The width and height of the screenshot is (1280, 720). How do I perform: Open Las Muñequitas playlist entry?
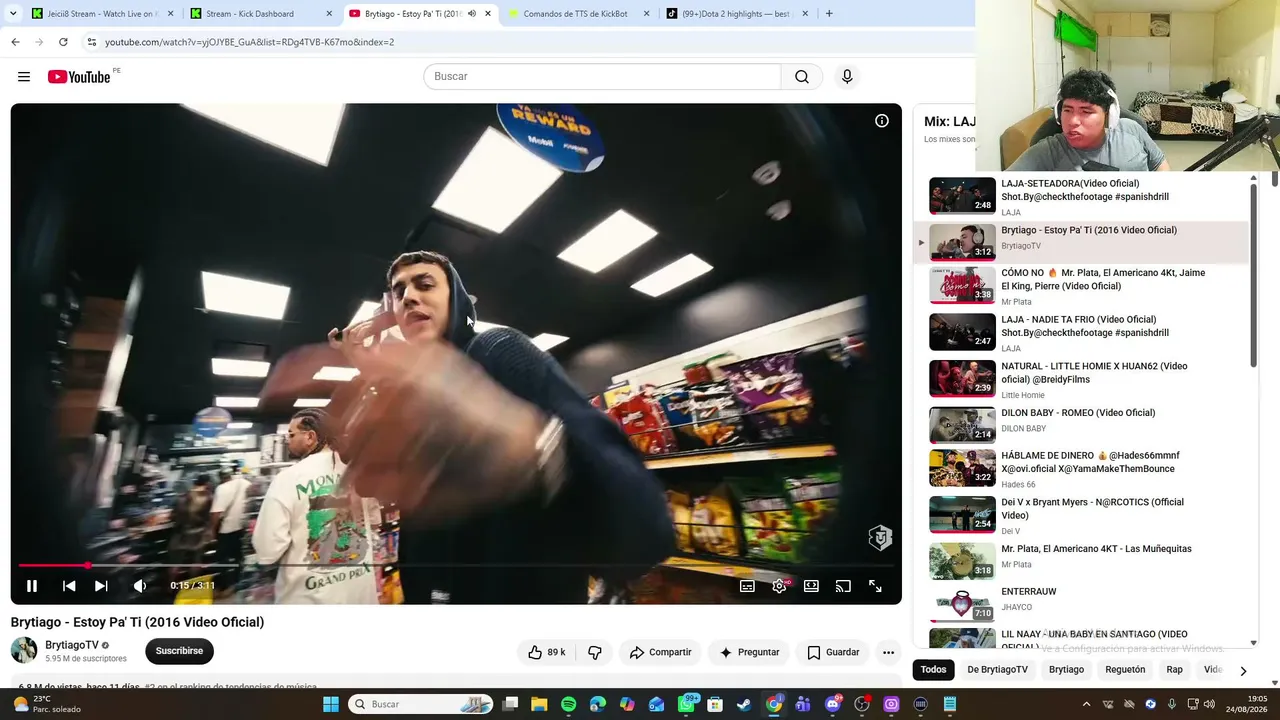click(1080, 562)
